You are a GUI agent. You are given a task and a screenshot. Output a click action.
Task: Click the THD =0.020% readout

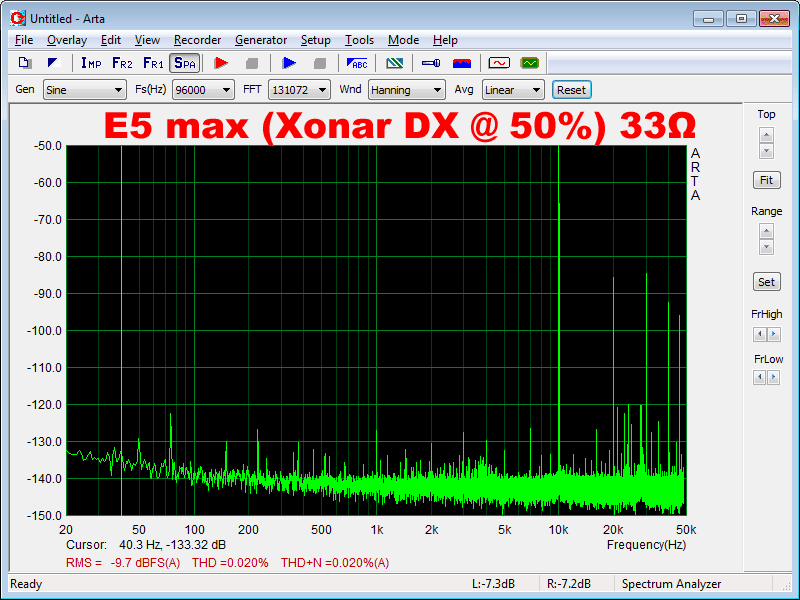[230, 563]
